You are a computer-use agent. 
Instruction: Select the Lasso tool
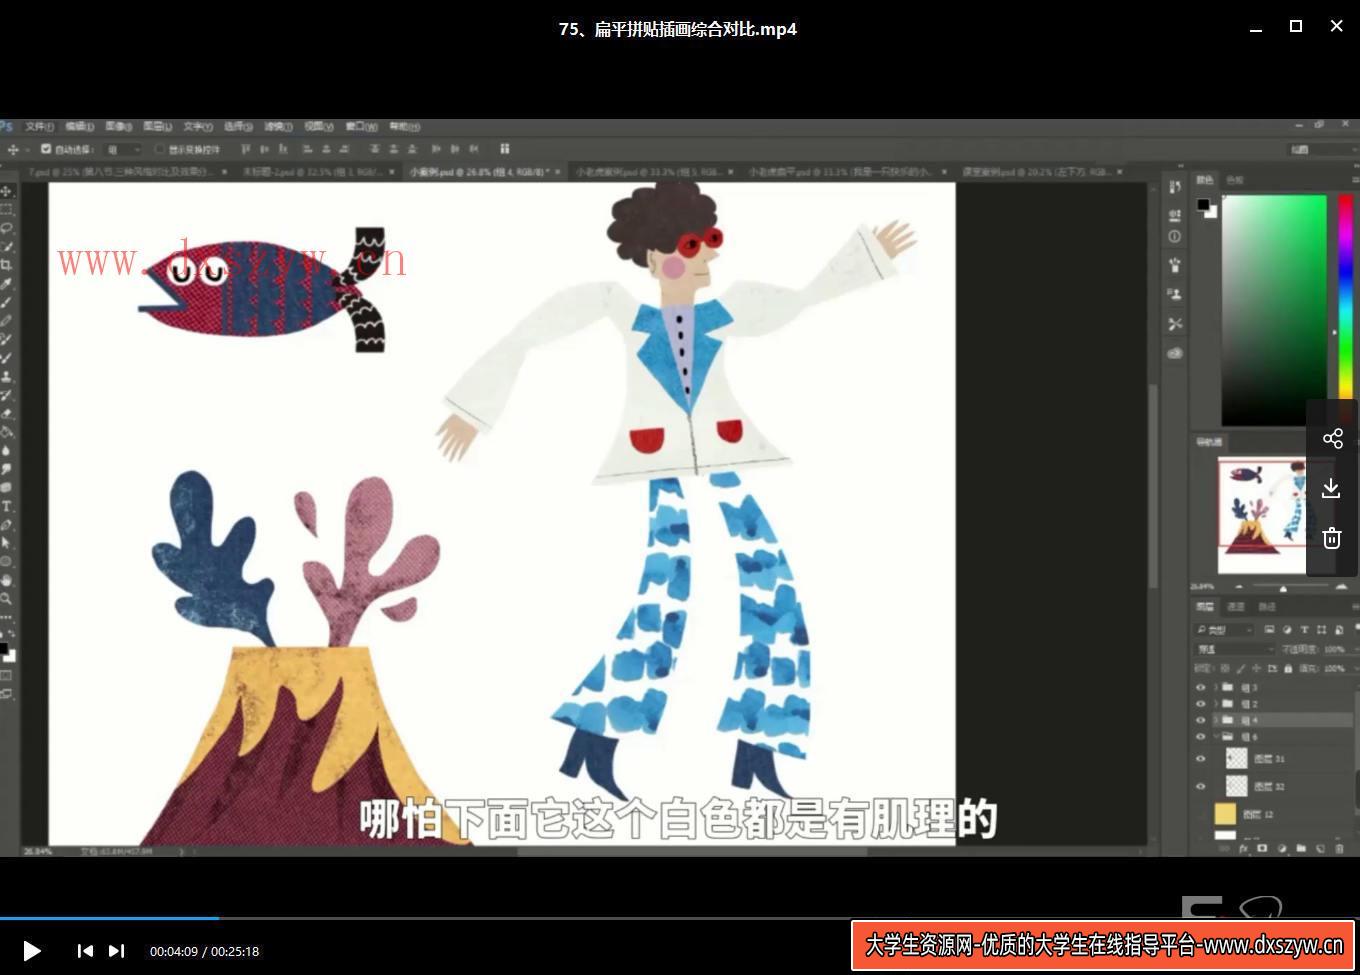pos(7,229)
